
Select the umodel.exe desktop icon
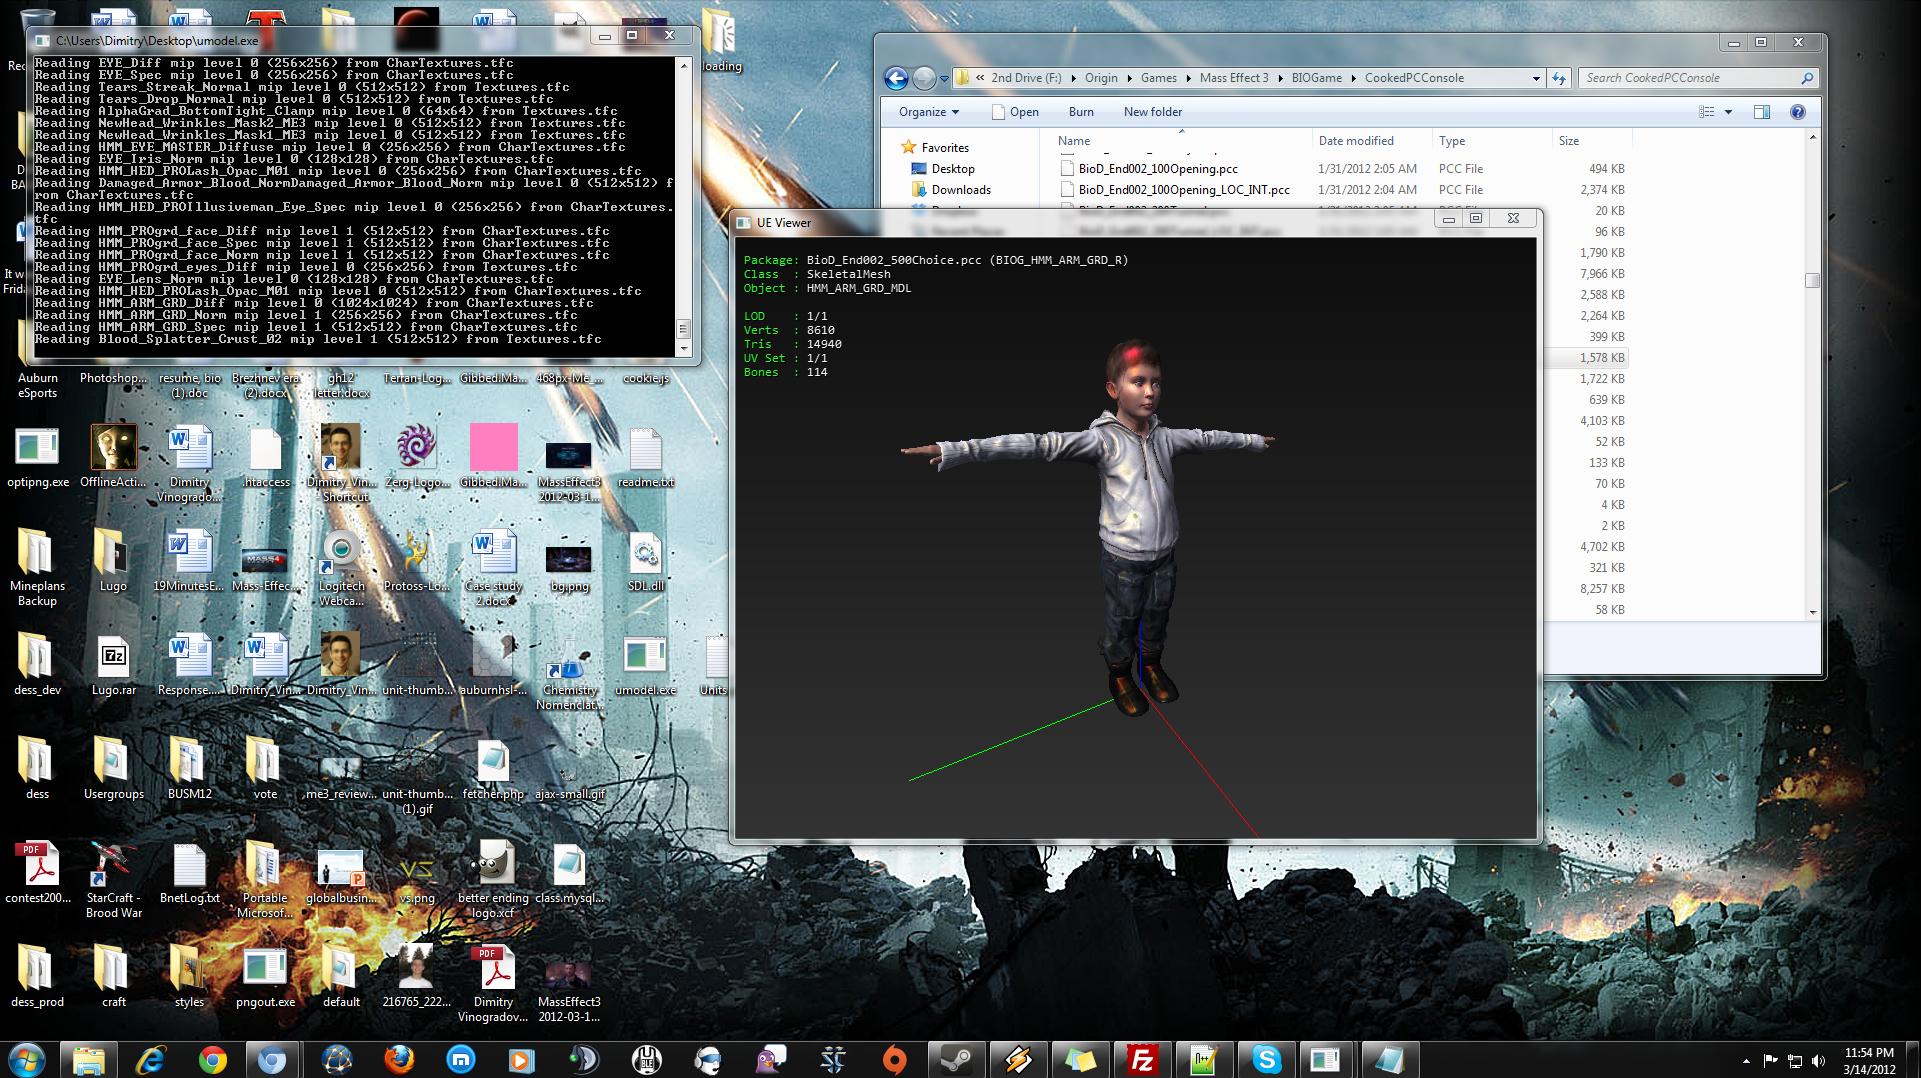pos(645,666)
